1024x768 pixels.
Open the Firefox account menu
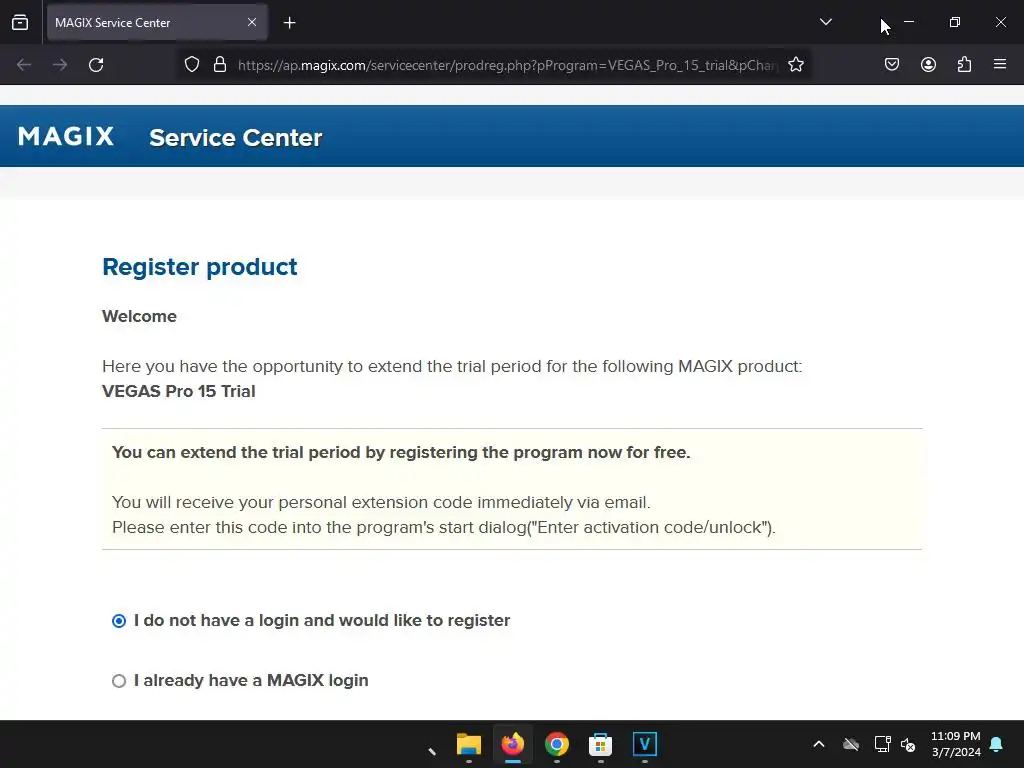[928, 64]
